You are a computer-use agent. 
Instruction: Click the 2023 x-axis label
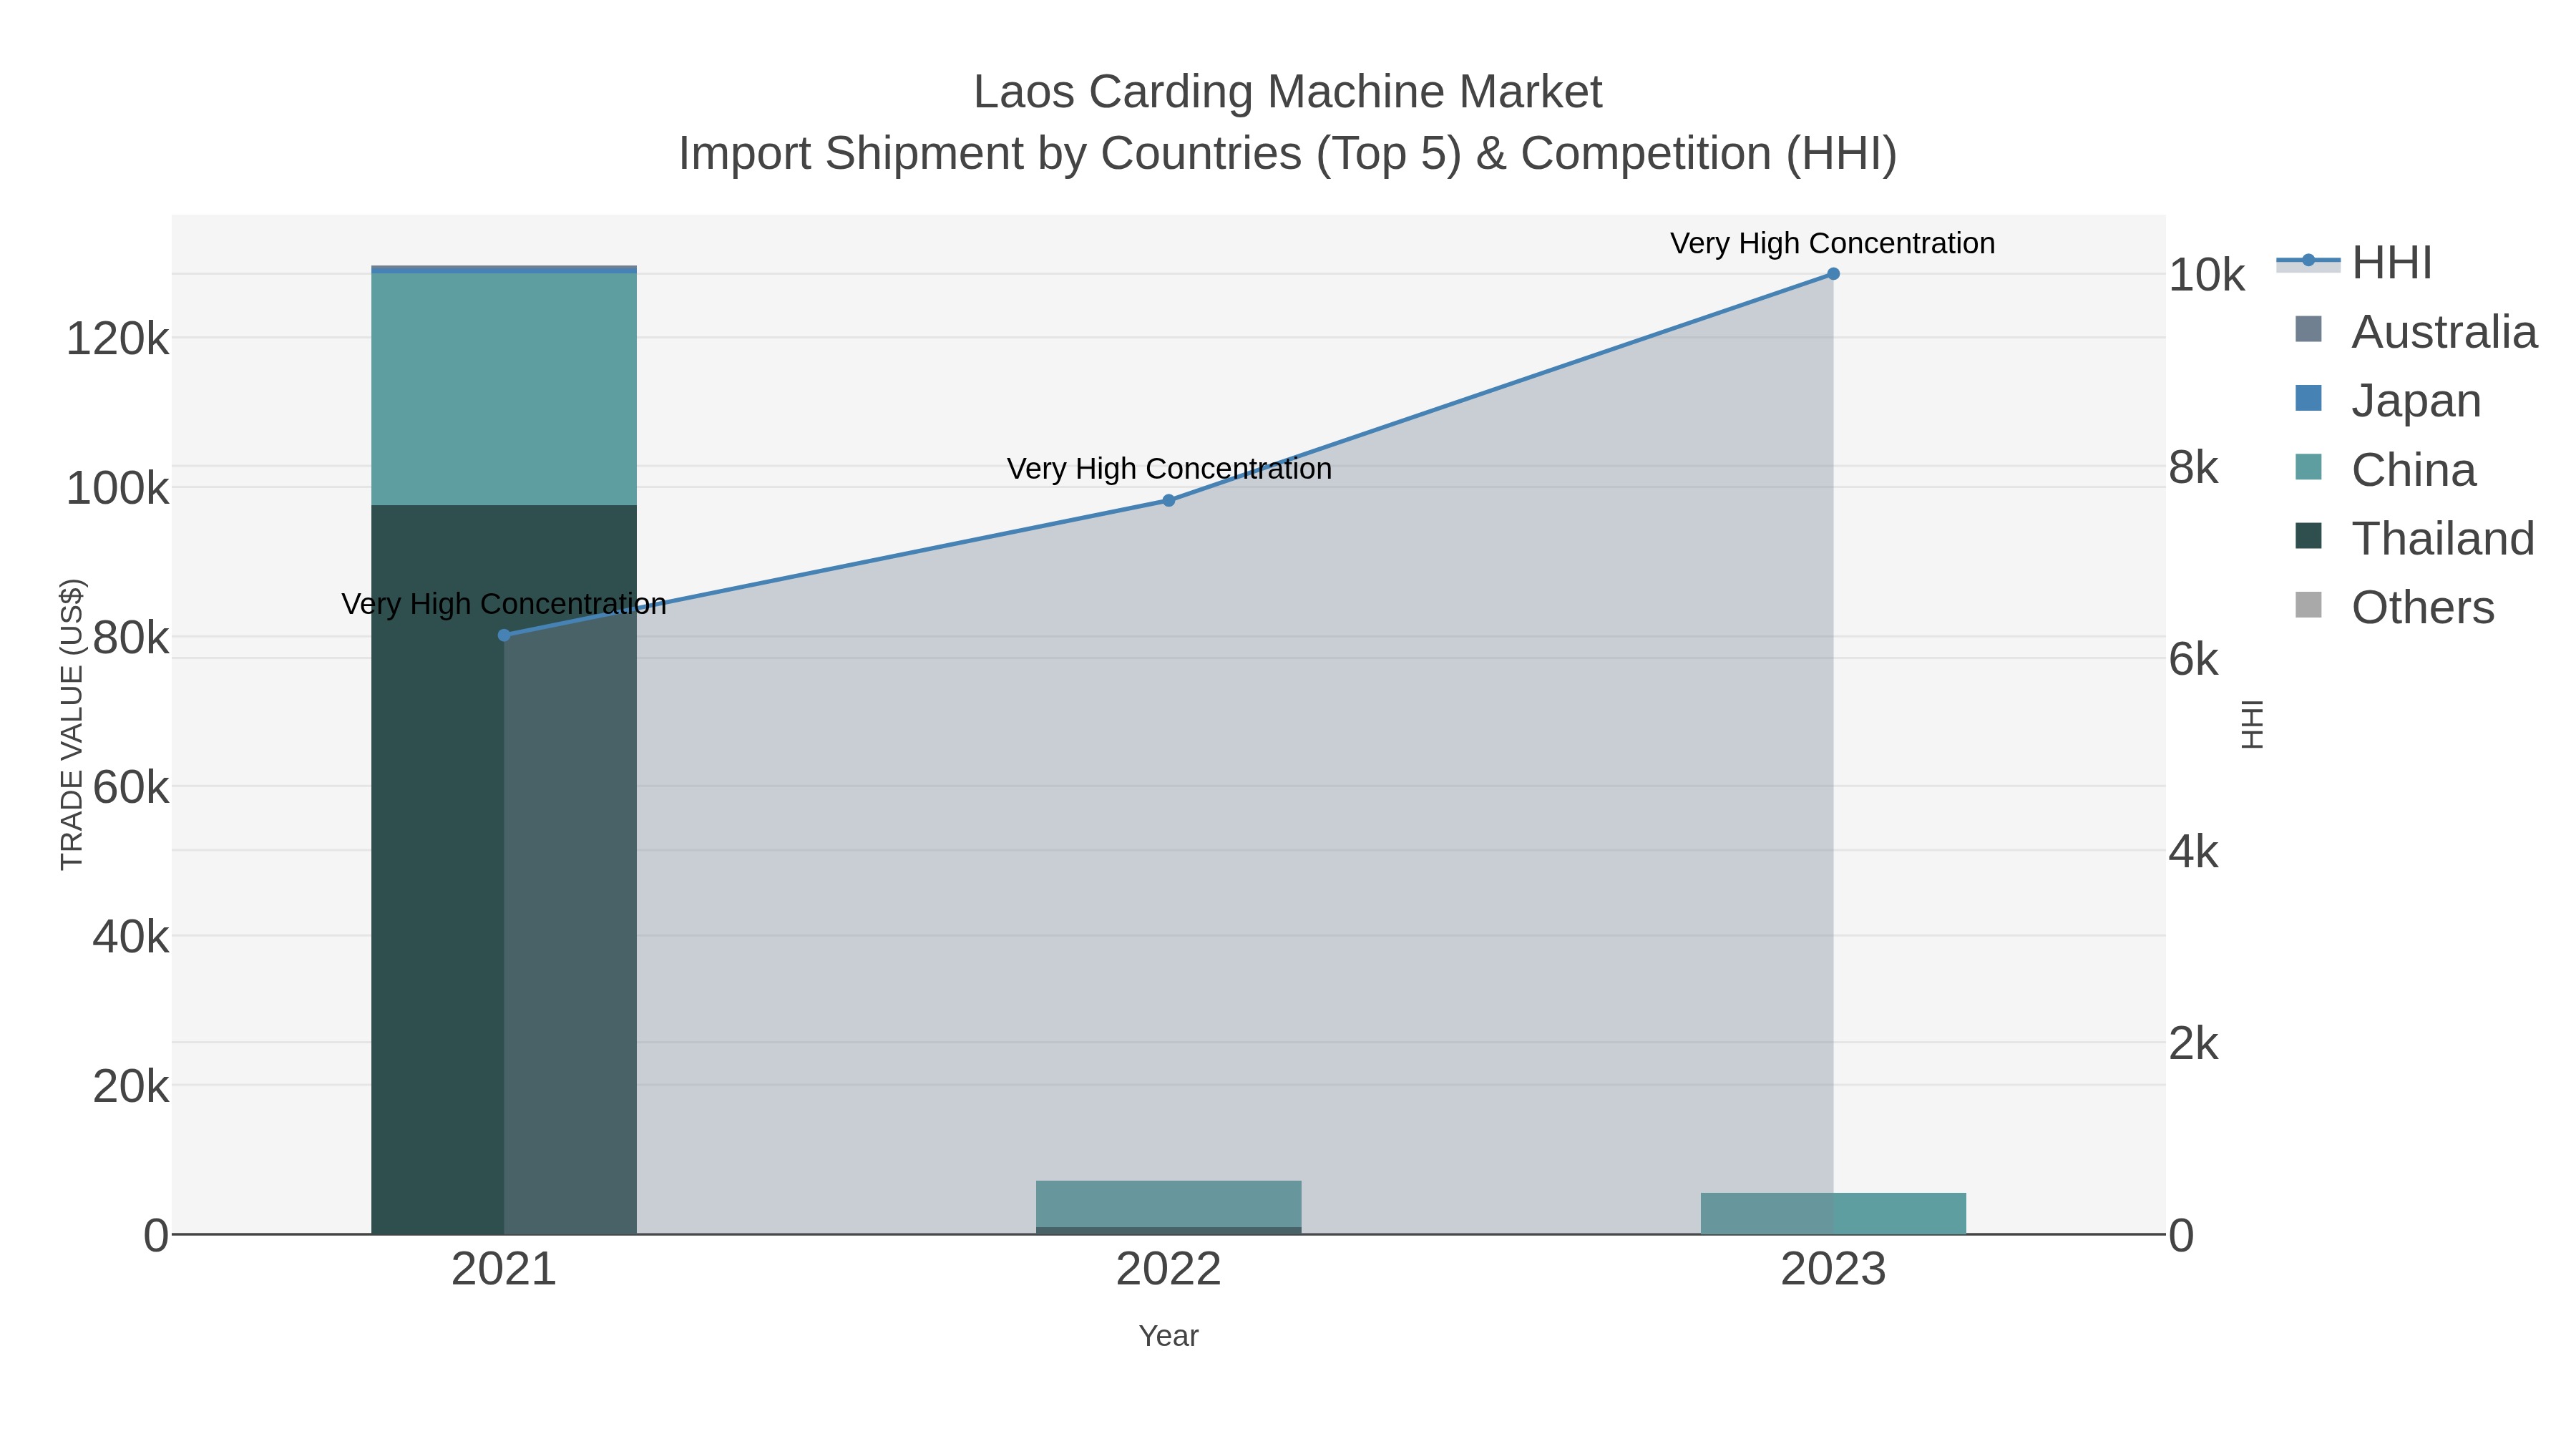1833,1269
